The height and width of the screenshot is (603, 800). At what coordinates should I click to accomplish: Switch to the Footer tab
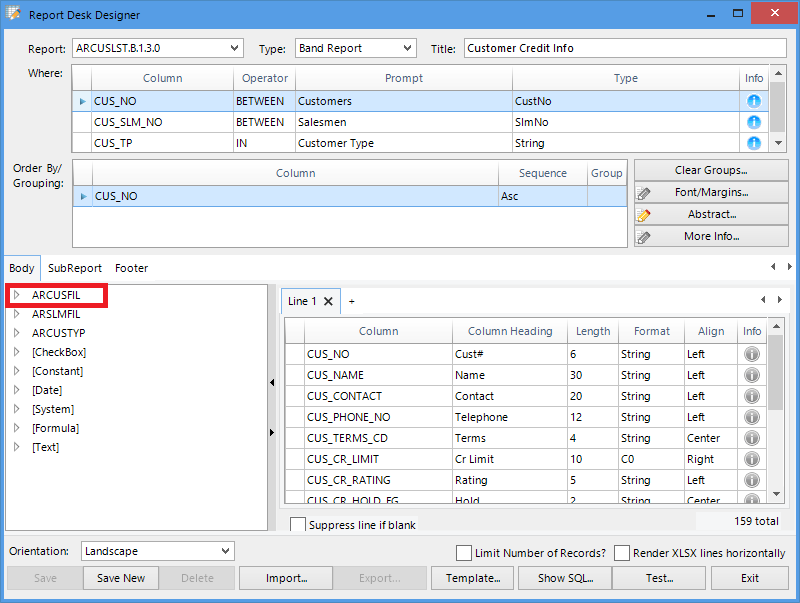[x=131, y=268]
